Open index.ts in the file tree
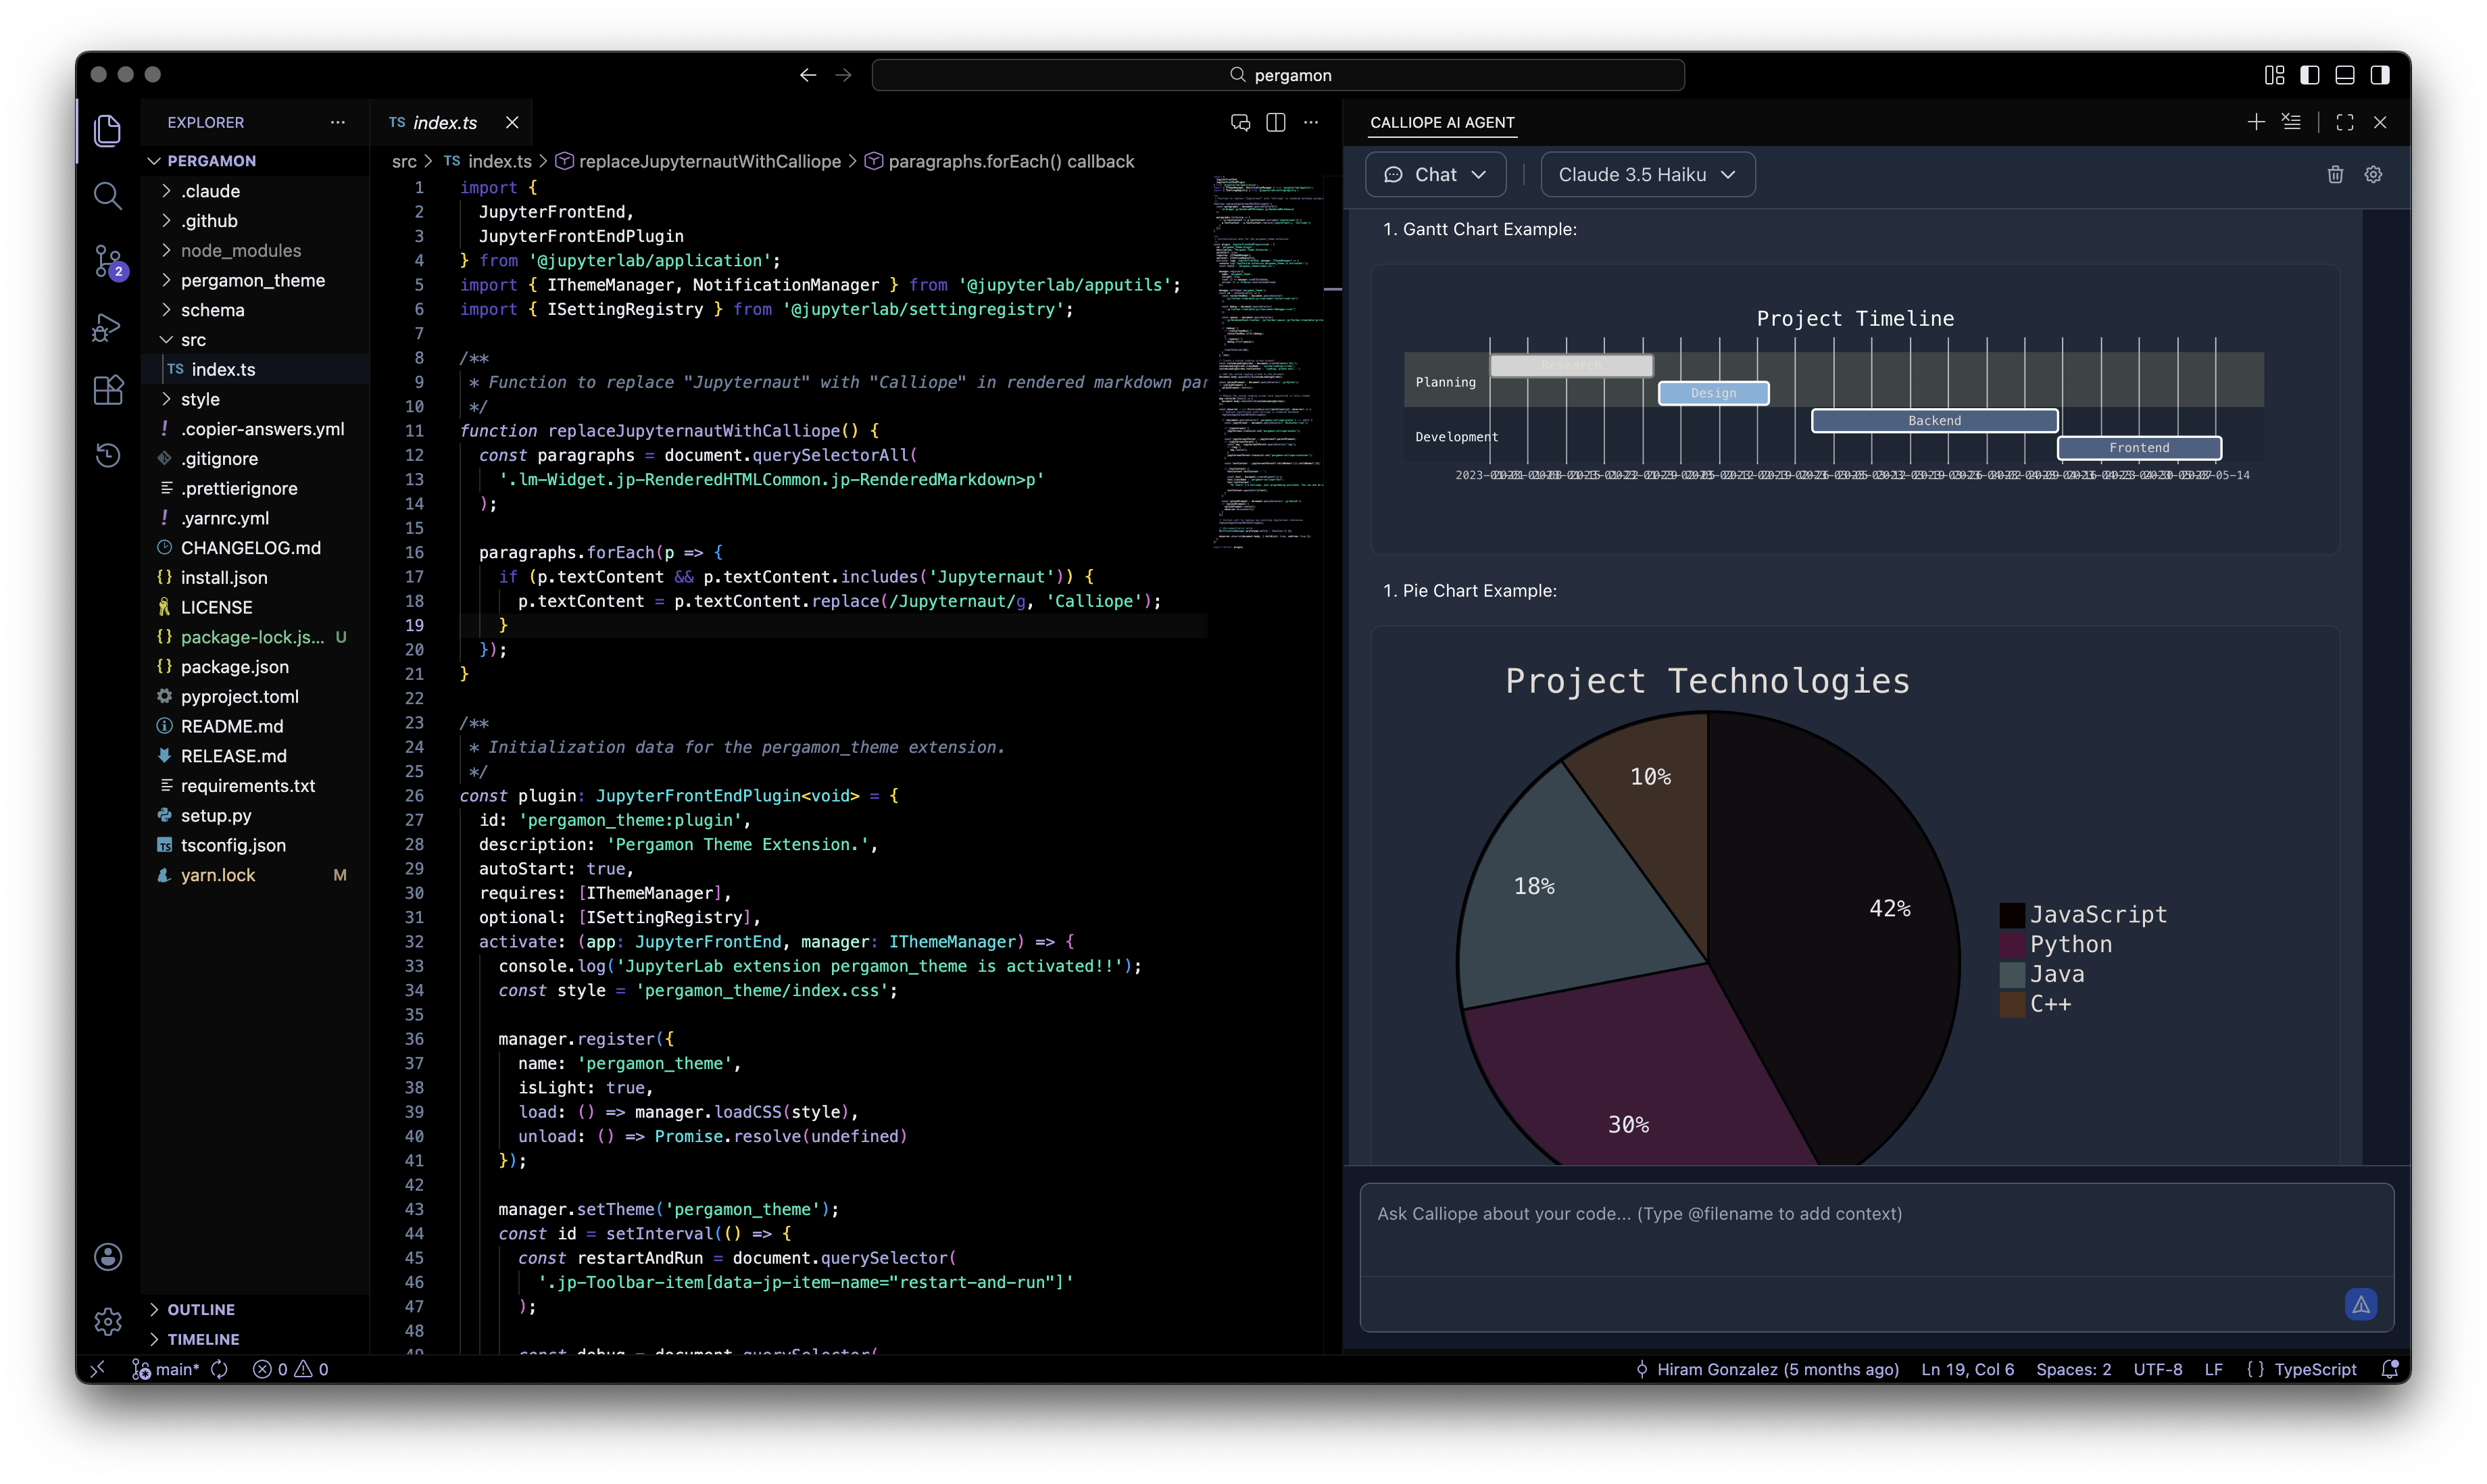This screenshot has width=2487, height=1484. click(256, 369)
